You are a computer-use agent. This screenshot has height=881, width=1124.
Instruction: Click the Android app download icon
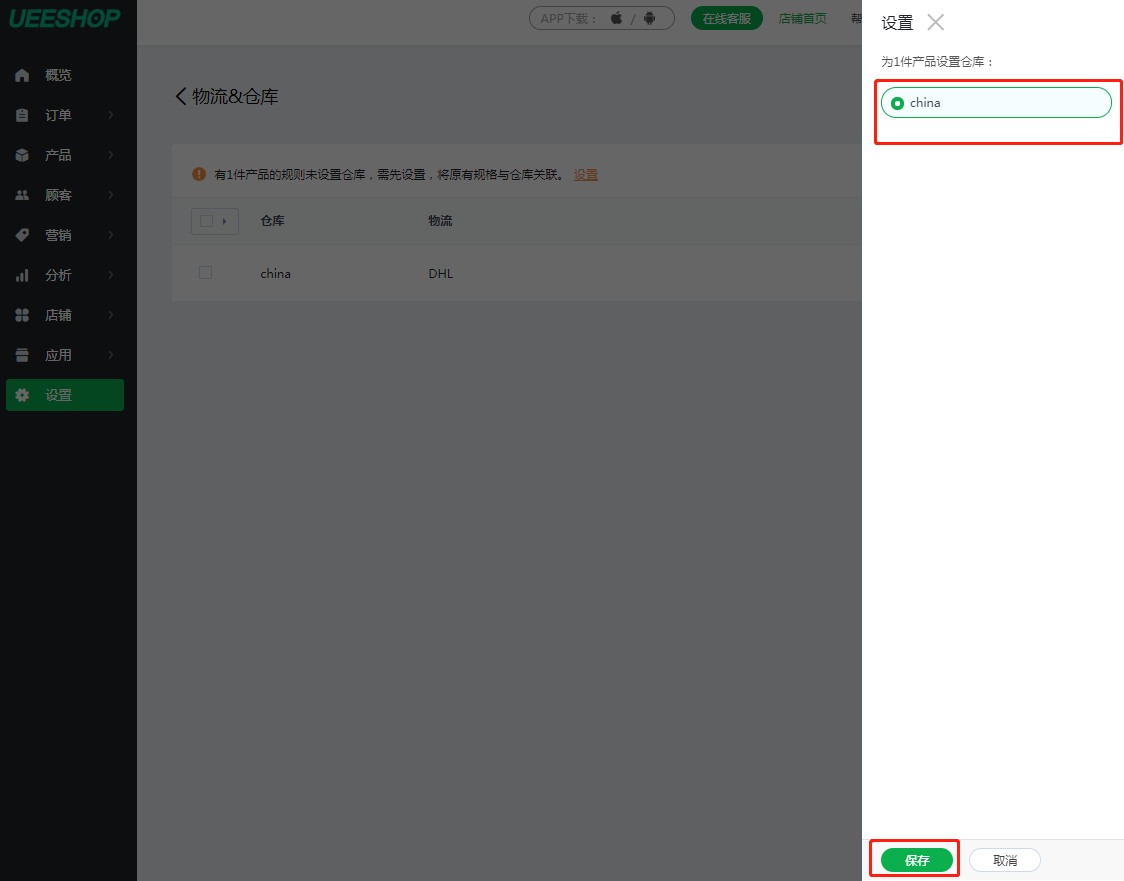point(649,18)
